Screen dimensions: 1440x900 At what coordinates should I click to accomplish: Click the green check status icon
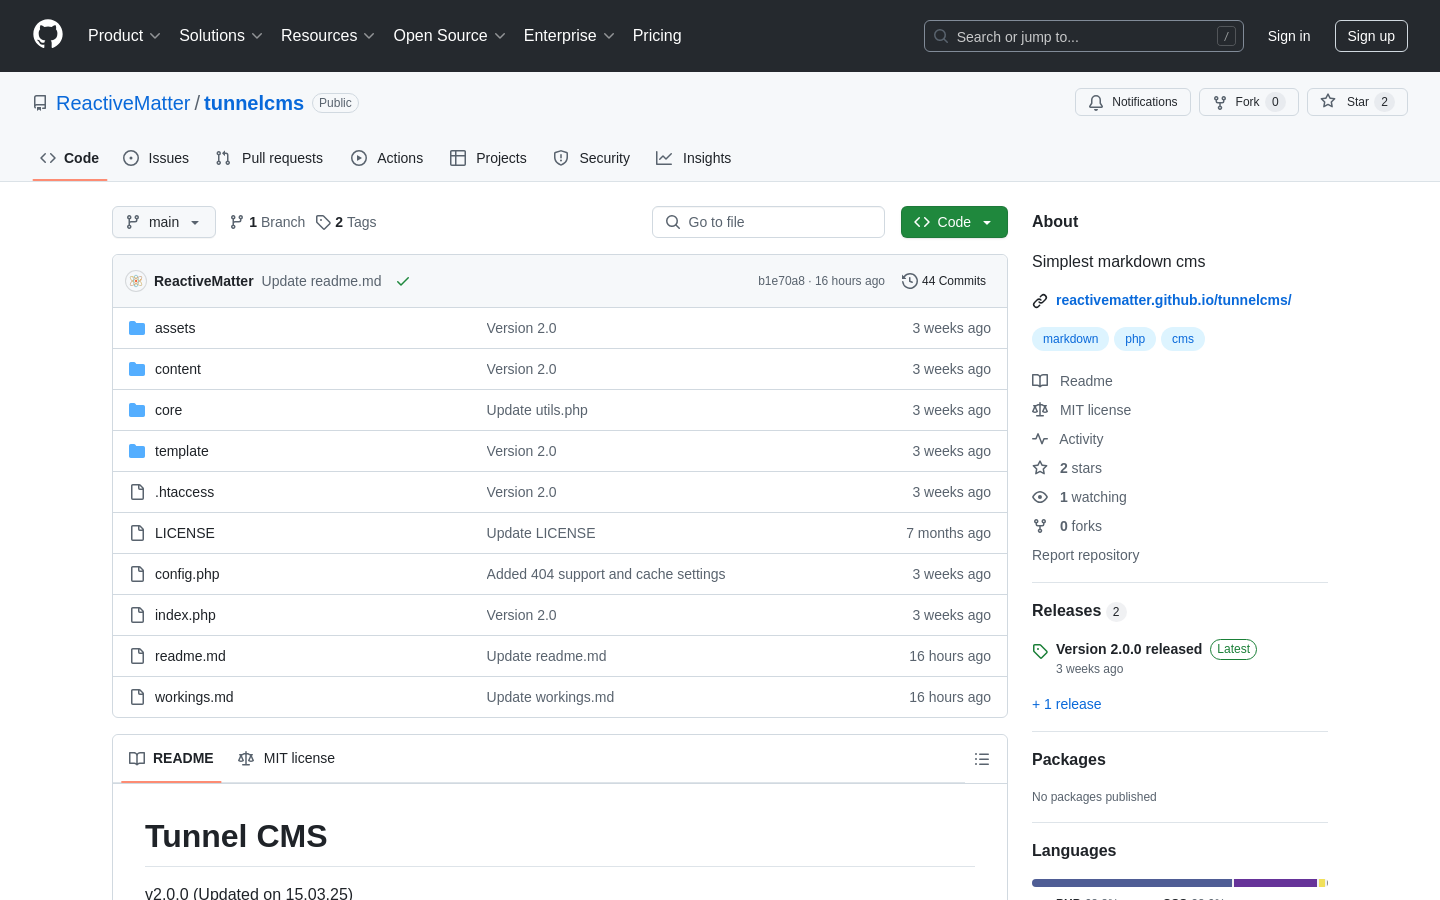(403, 281)
